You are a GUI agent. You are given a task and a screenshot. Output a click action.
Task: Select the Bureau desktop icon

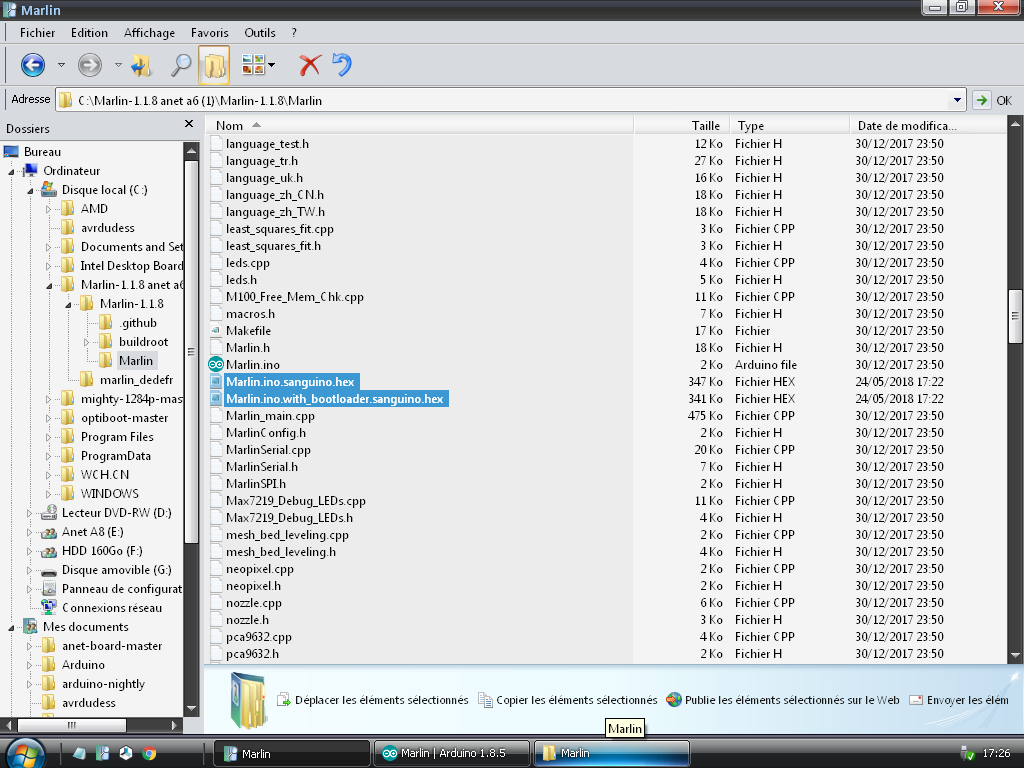(x=11, y=152)
